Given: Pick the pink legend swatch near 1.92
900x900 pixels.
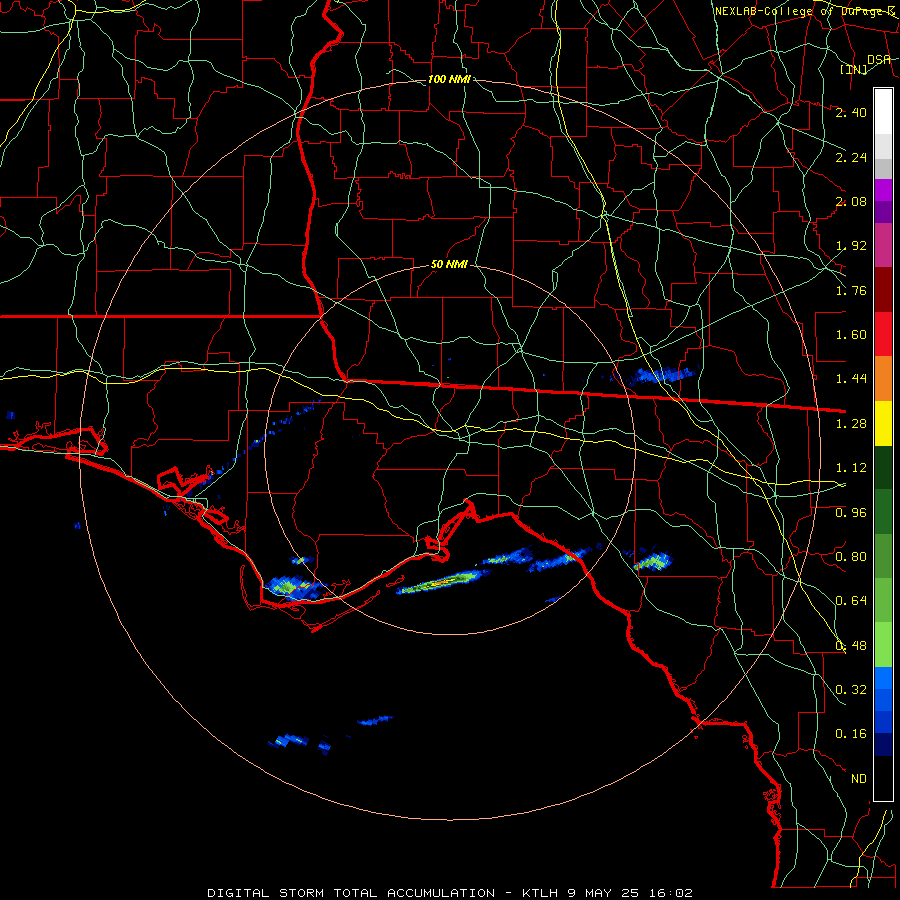Looking at the screenshot, I should 883,245.
